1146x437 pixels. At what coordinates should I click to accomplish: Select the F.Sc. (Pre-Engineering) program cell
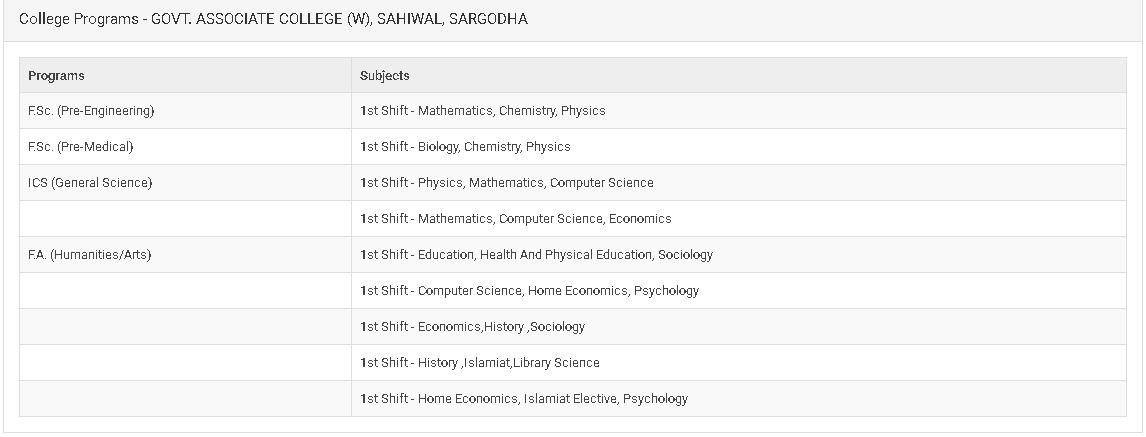point(91,111)
